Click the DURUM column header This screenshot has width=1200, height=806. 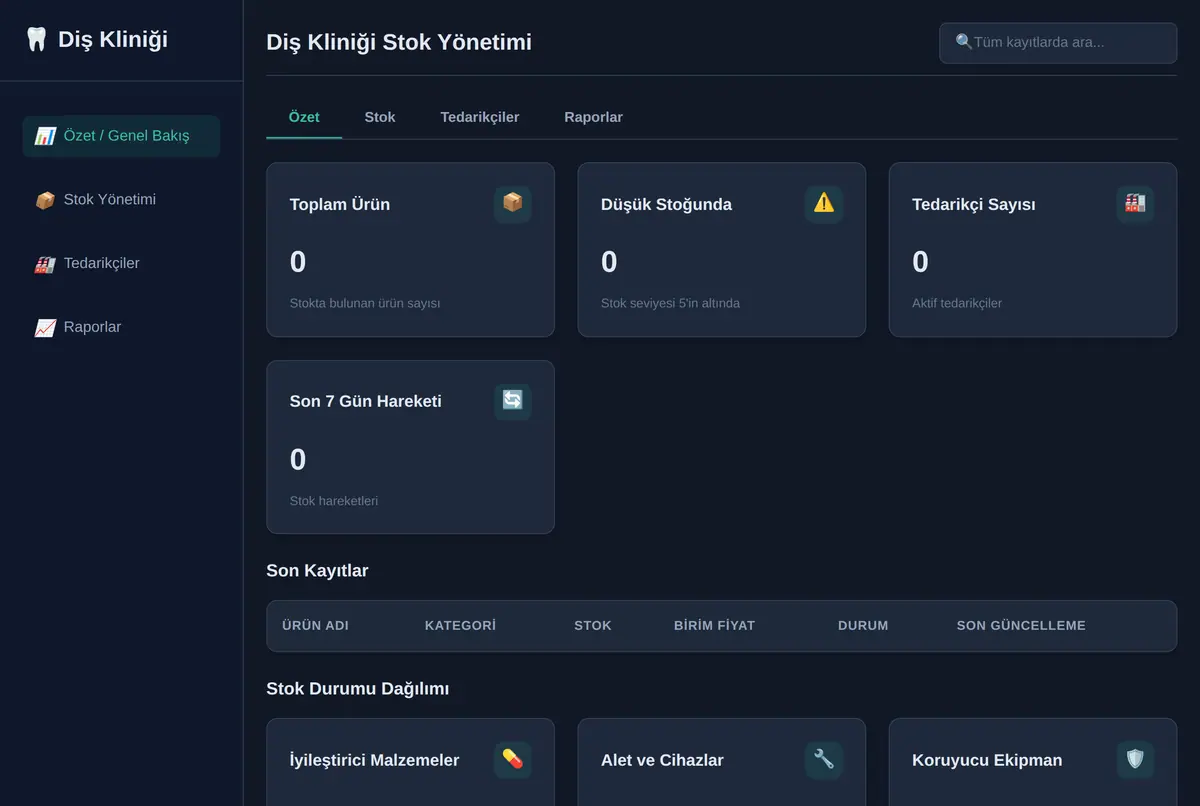pos(863,626)
